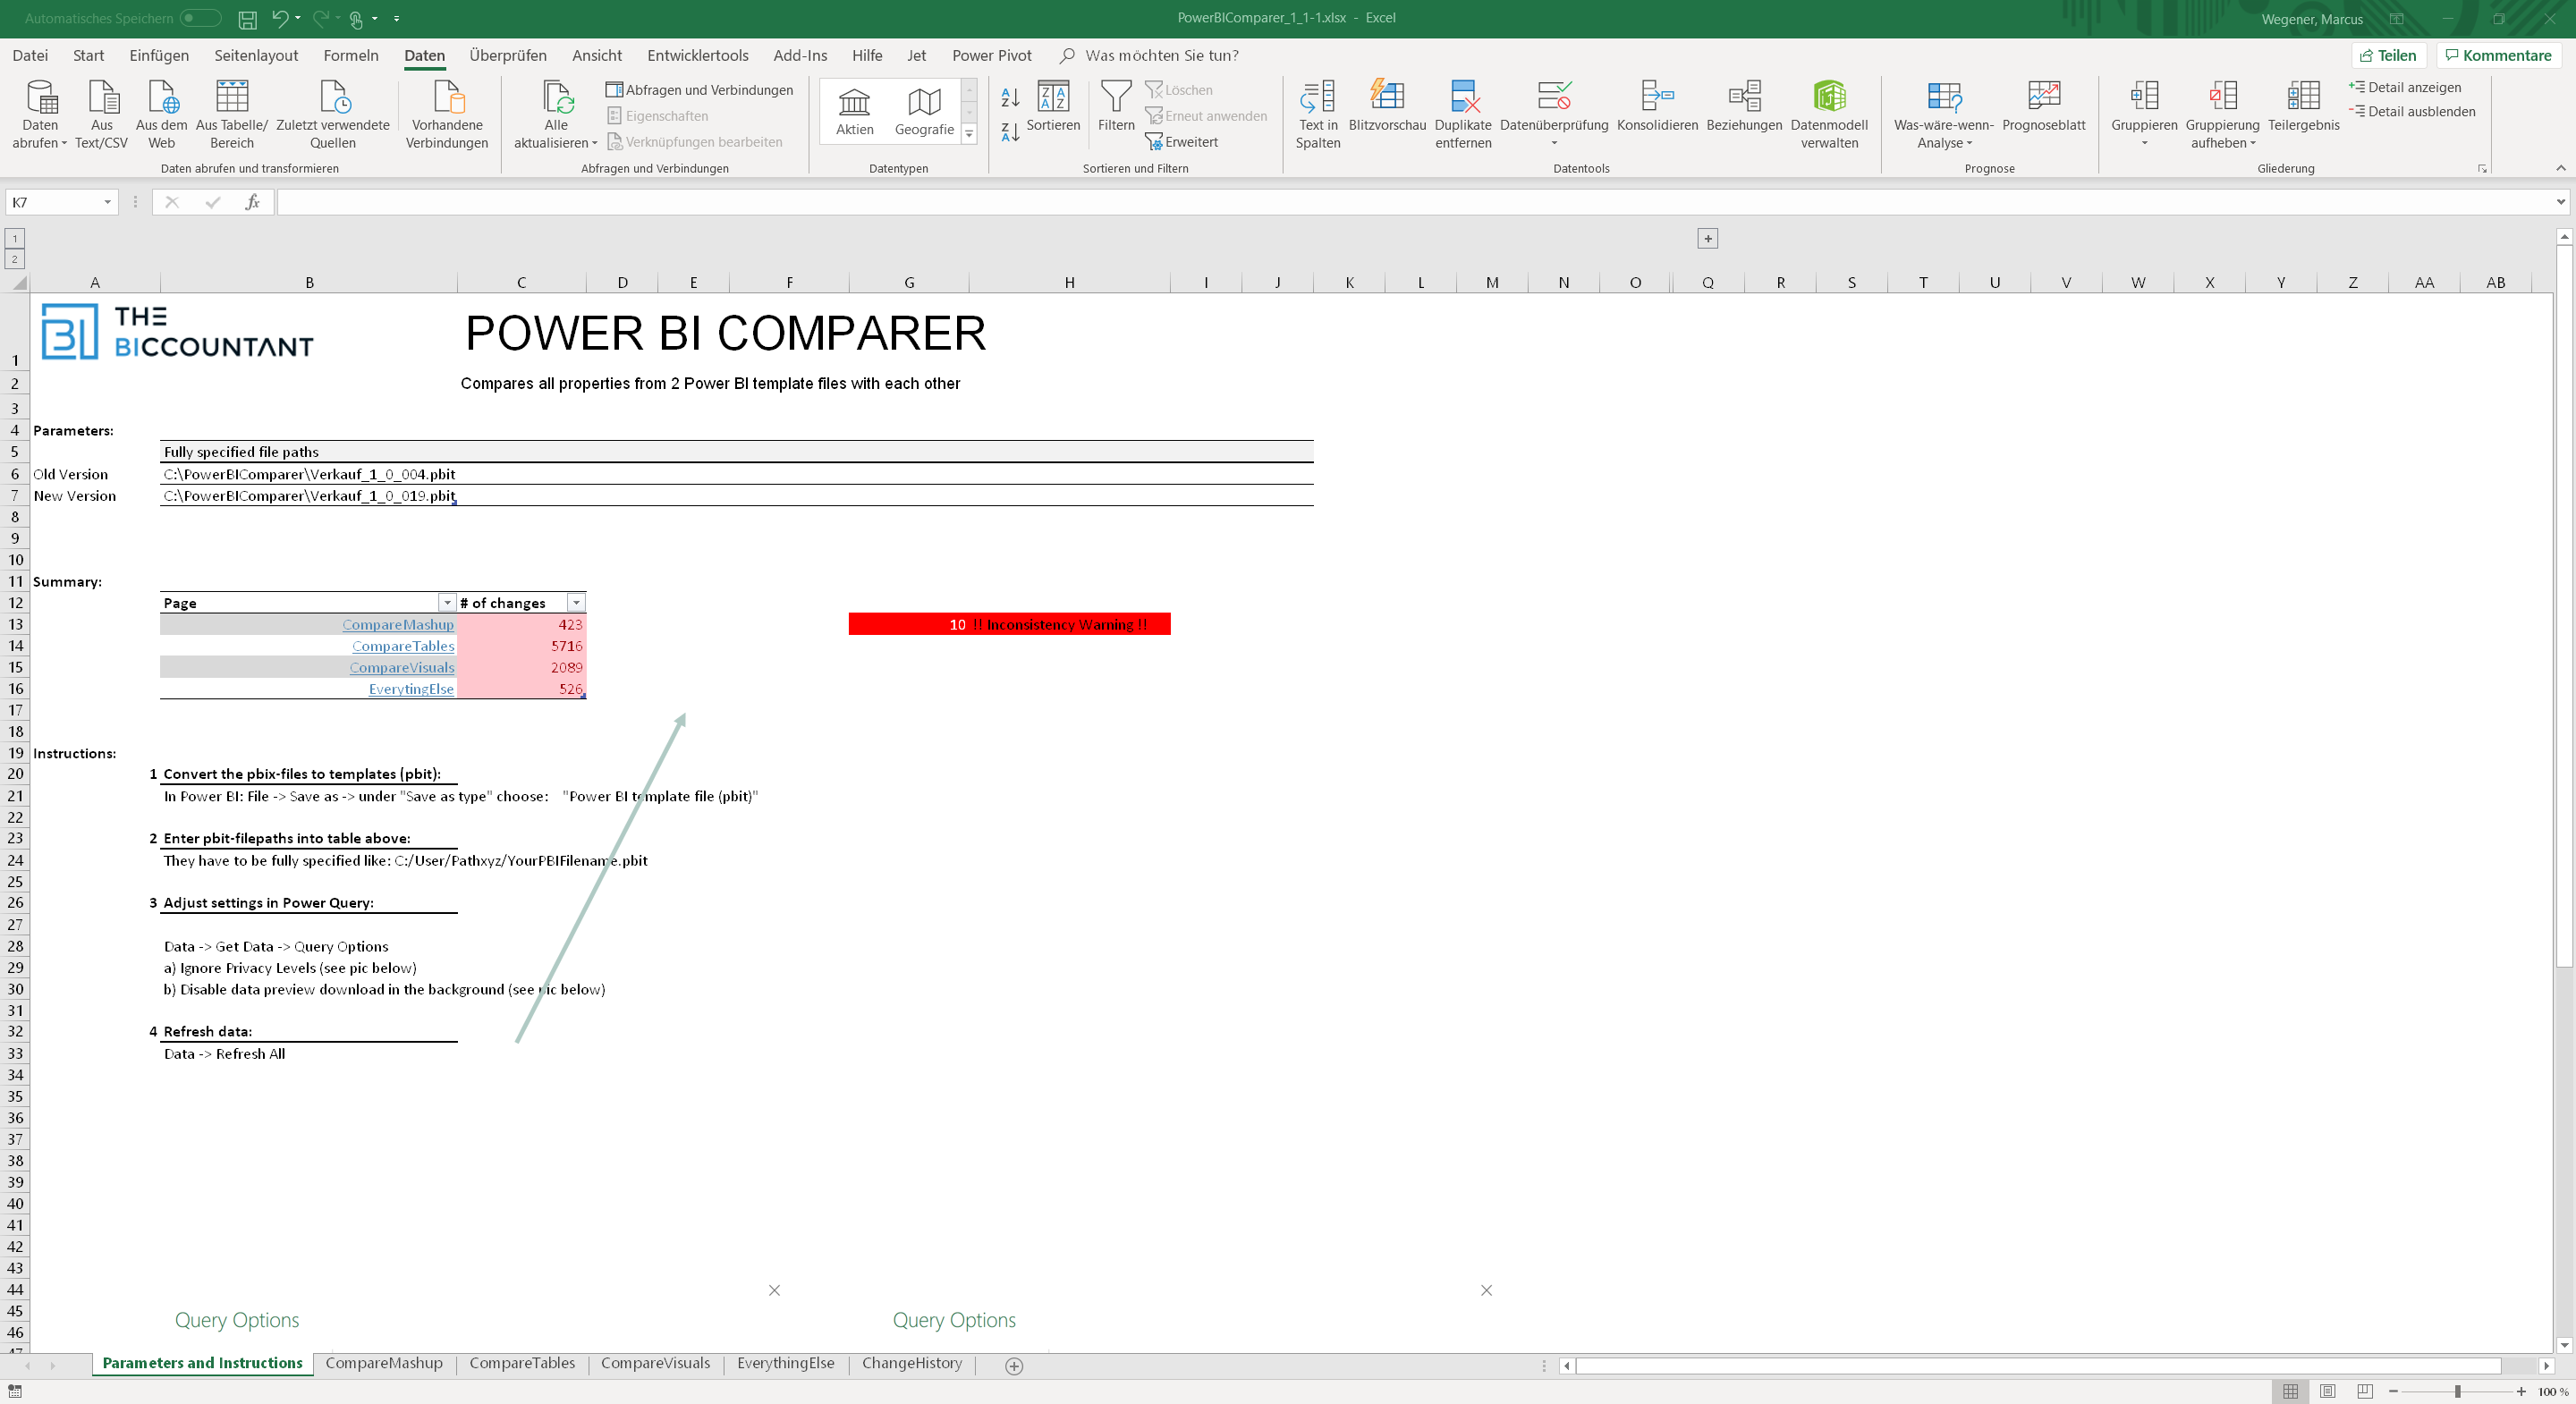Open Vorhandene Verbindungen
The width and height of the screenshot is (2576, 1404).
[447, 115]
